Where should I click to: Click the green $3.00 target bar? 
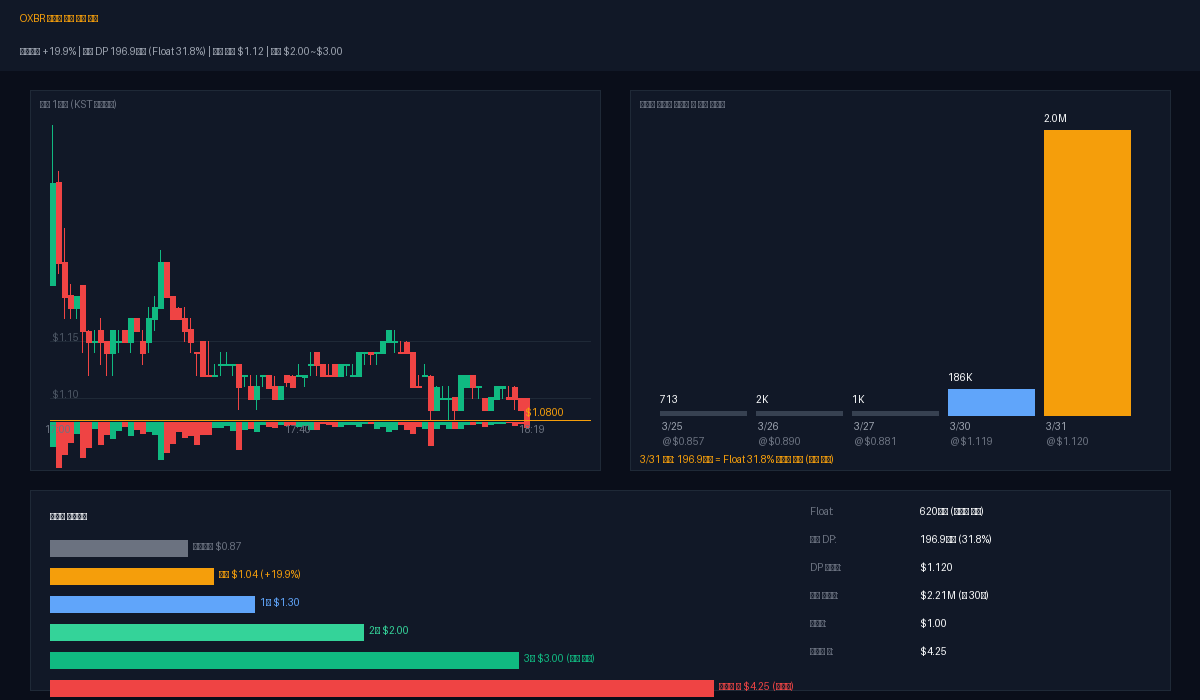click(284, 660)
